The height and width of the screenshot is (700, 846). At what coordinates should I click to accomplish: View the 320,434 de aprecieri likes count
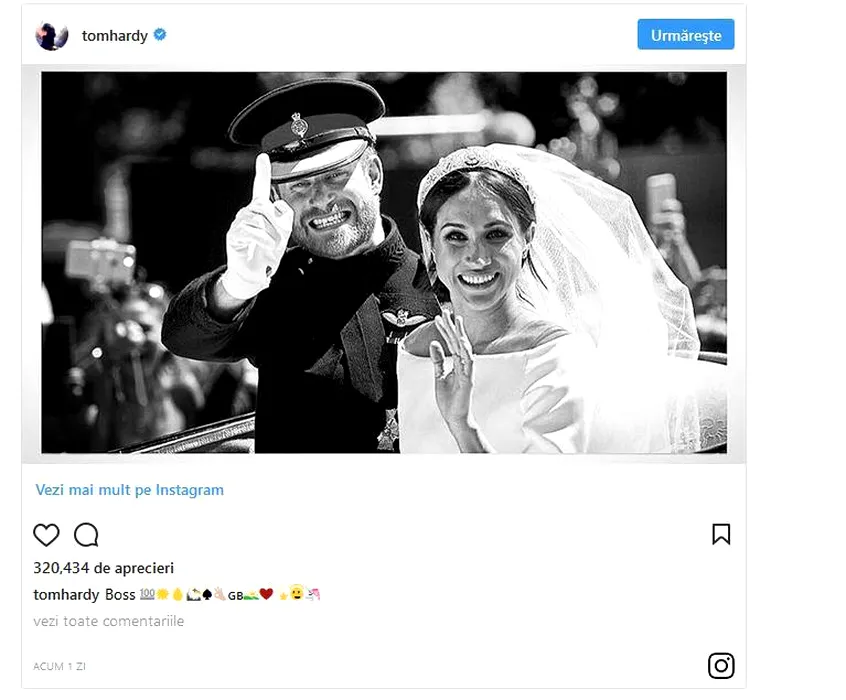(103, 568)
